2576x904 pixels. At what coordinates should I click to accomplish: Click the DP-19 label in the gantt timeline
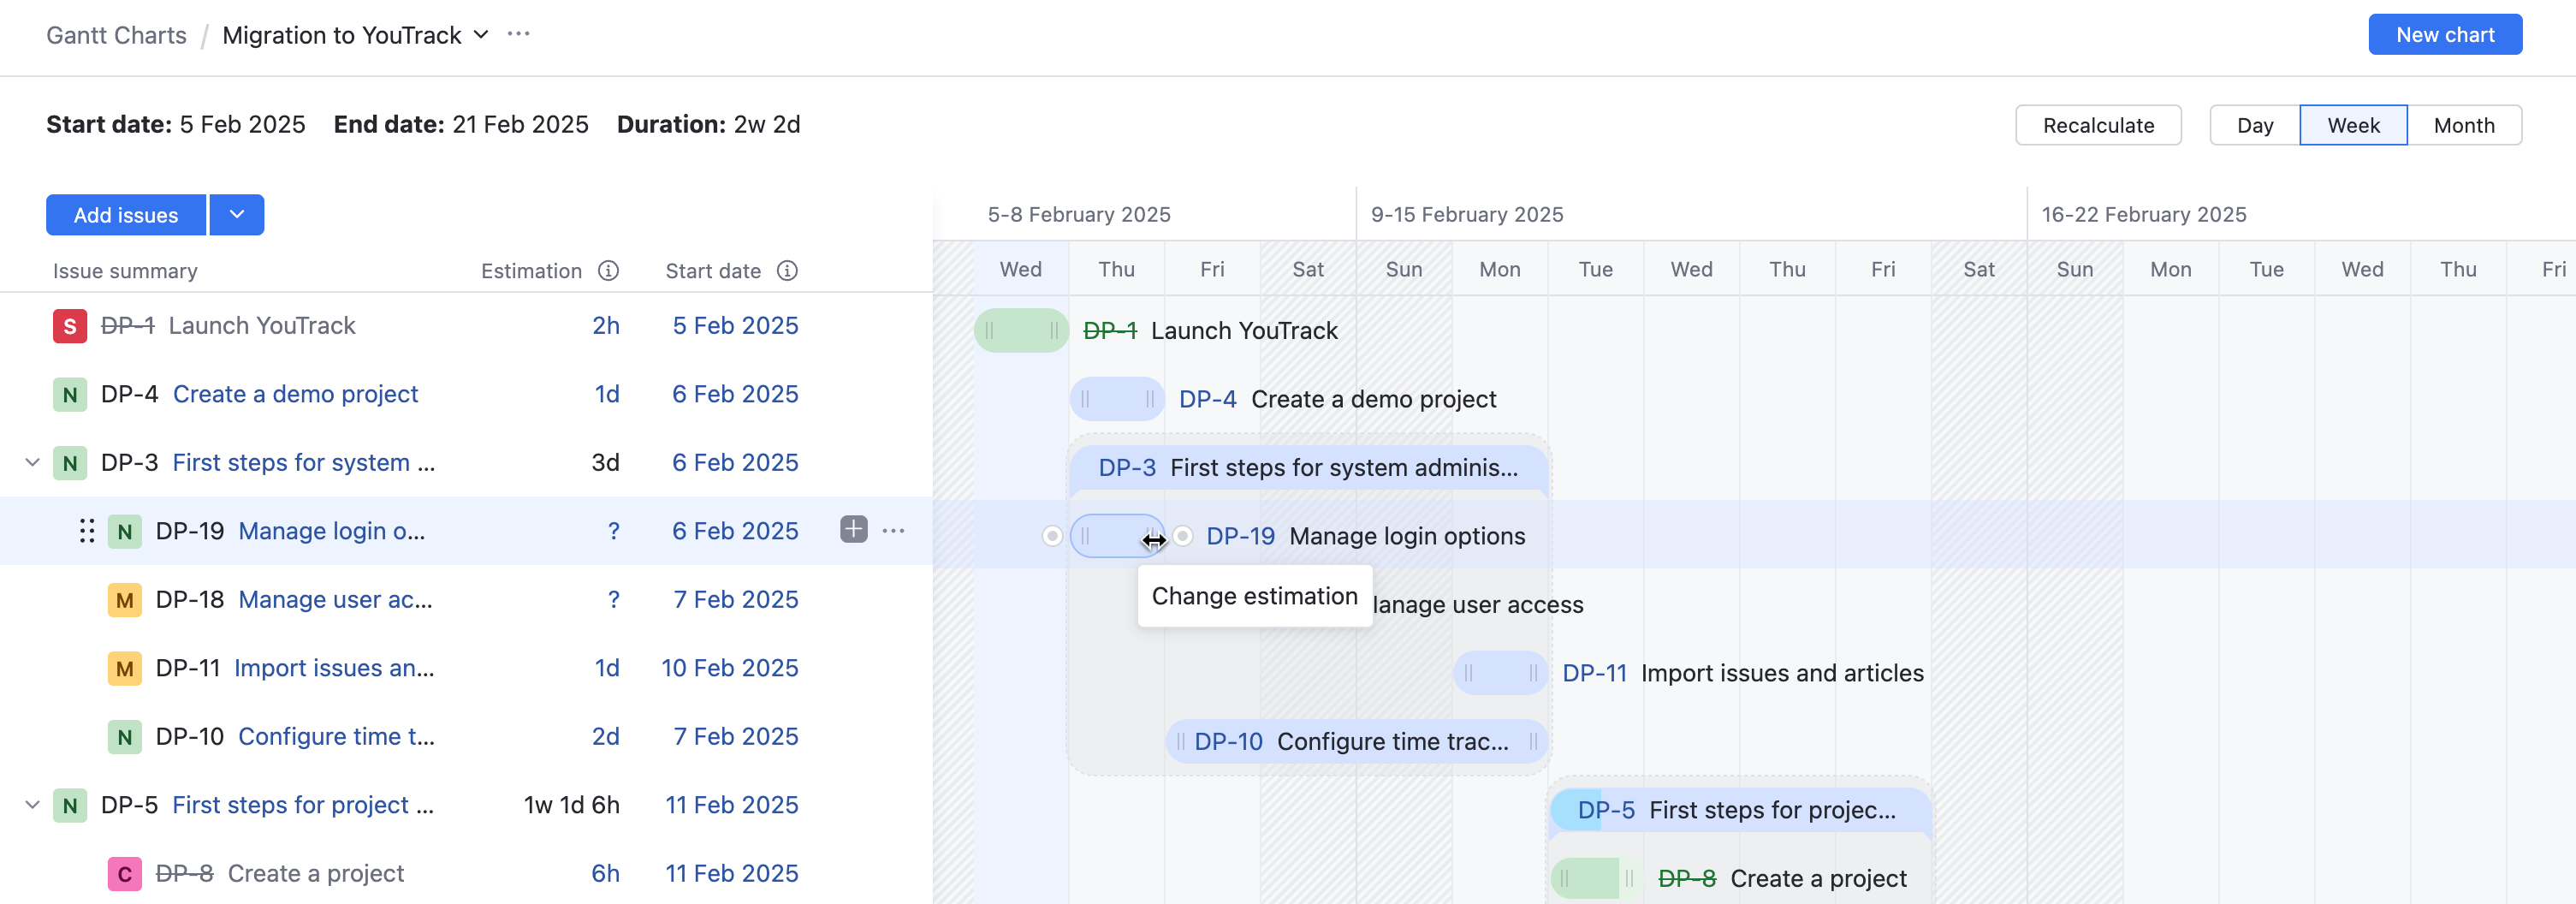[x=1240, y=536]
